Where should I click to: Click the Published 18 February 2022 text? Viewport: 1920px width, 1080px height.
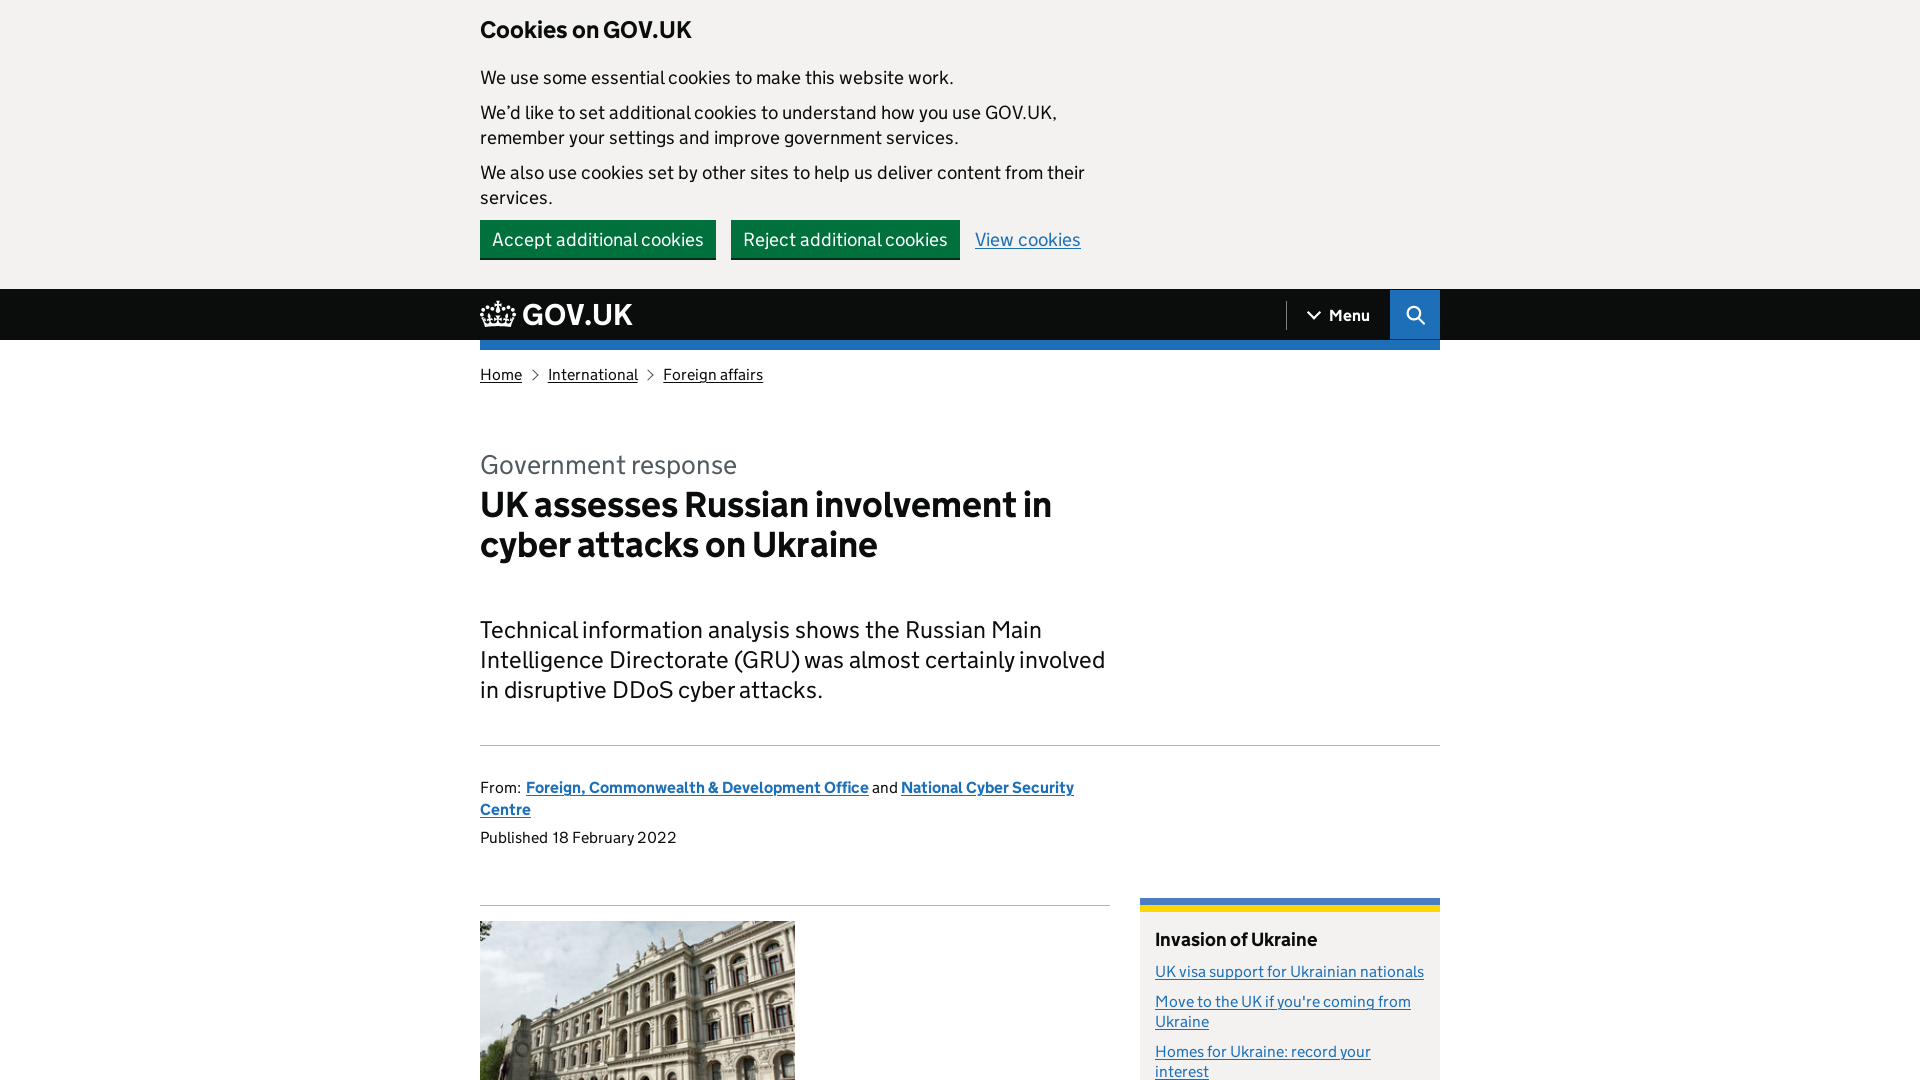point(578,838)
